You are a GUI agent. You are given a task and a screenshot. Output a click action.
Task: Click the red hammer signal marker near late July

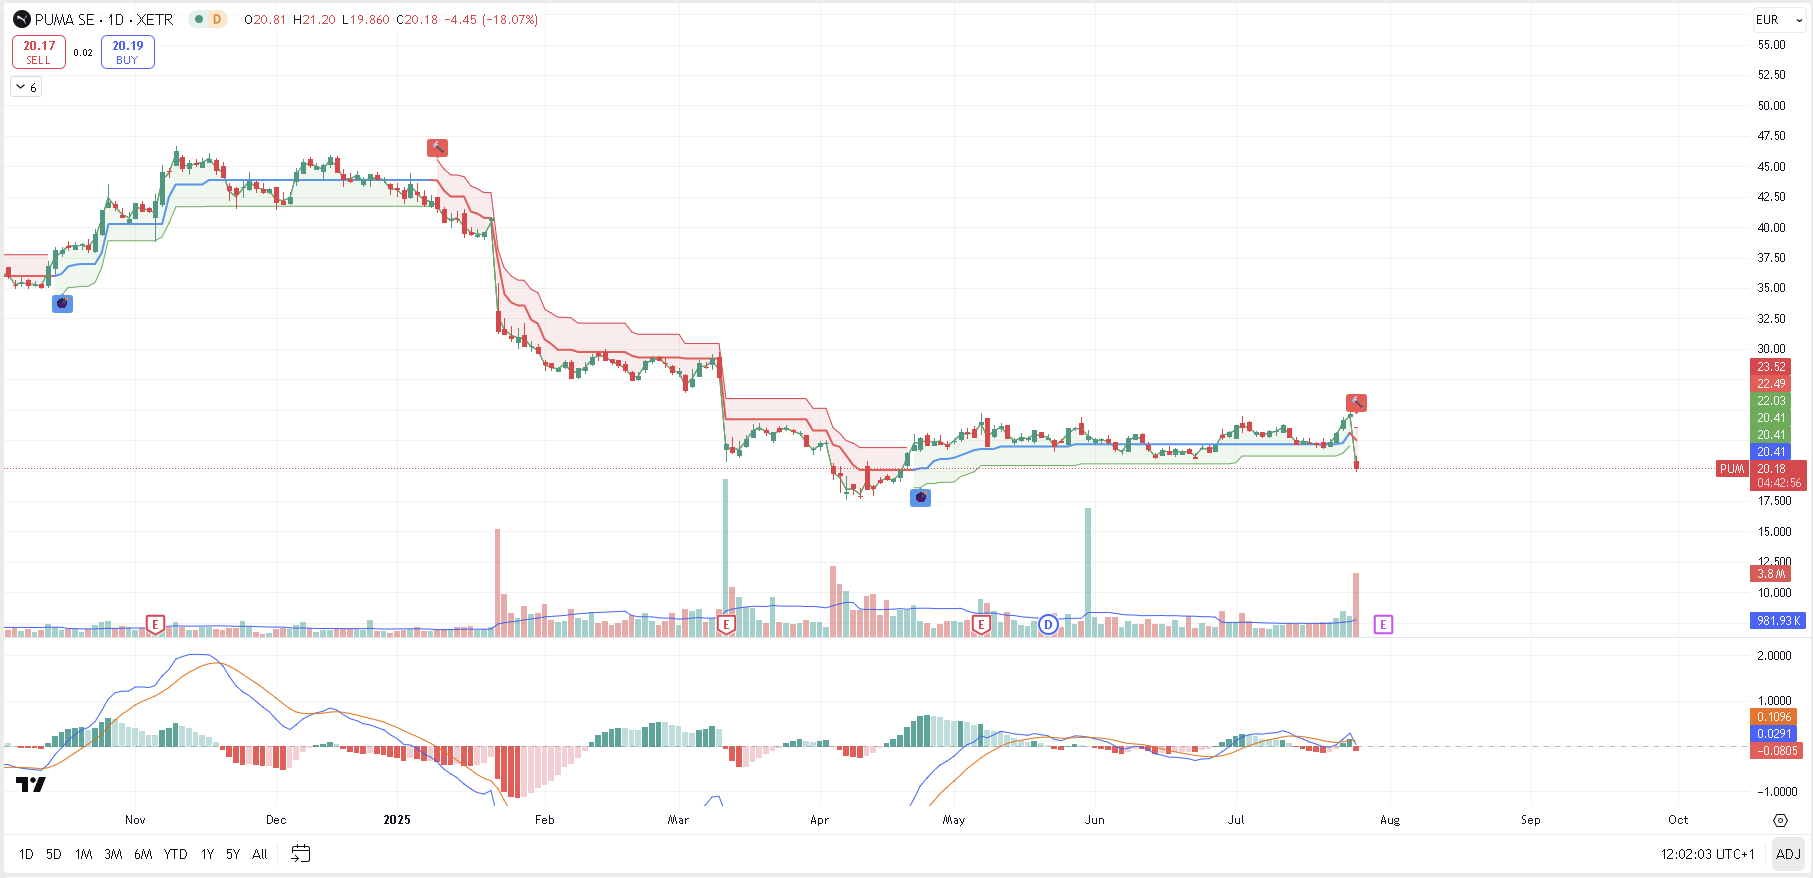pos(1356,403)
